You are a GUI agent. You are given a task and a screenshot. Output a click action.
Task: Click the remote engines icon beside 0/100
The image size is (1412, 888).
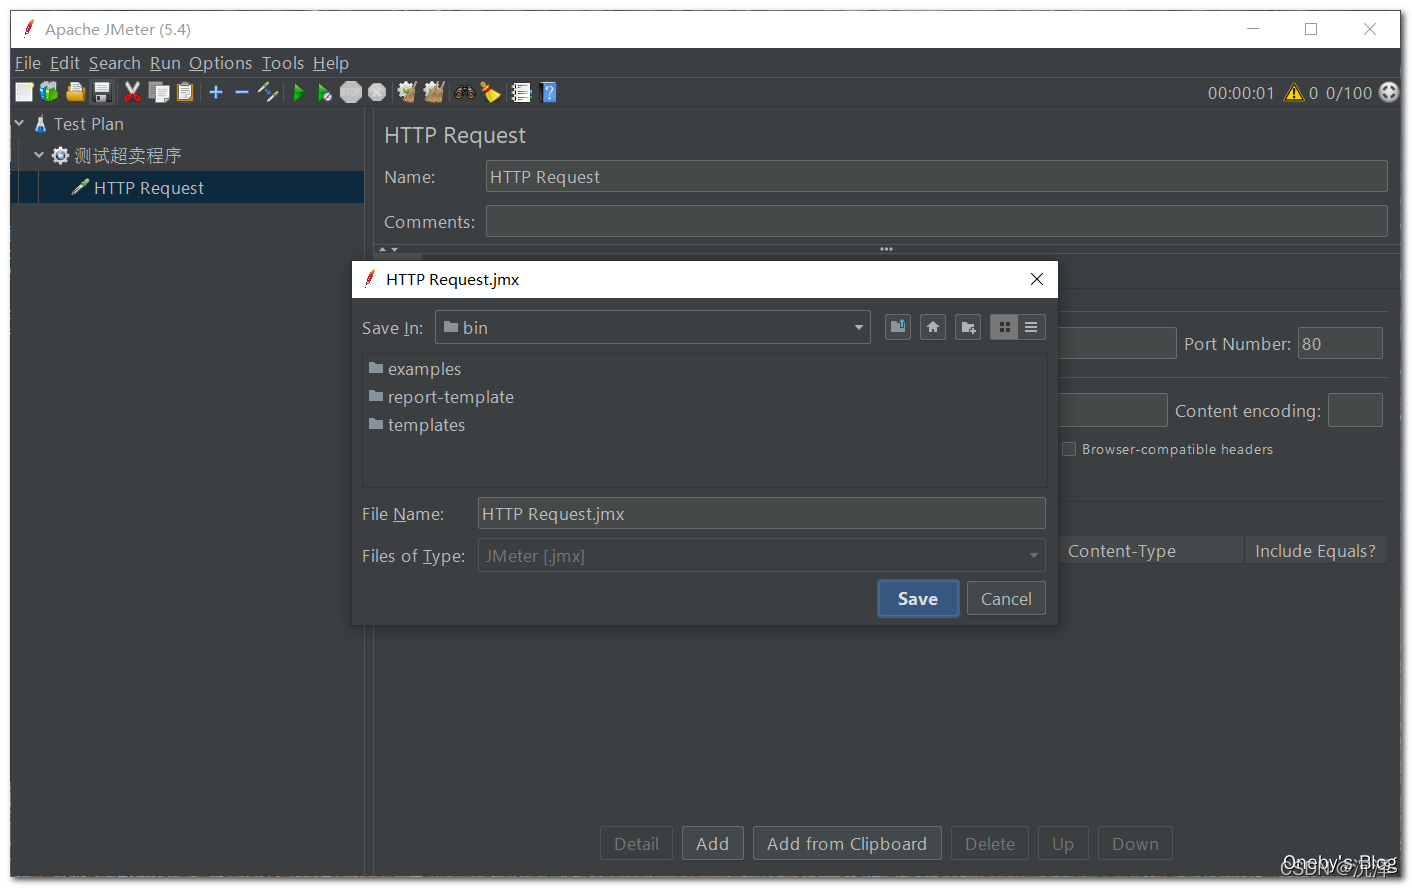point(1389,92)
